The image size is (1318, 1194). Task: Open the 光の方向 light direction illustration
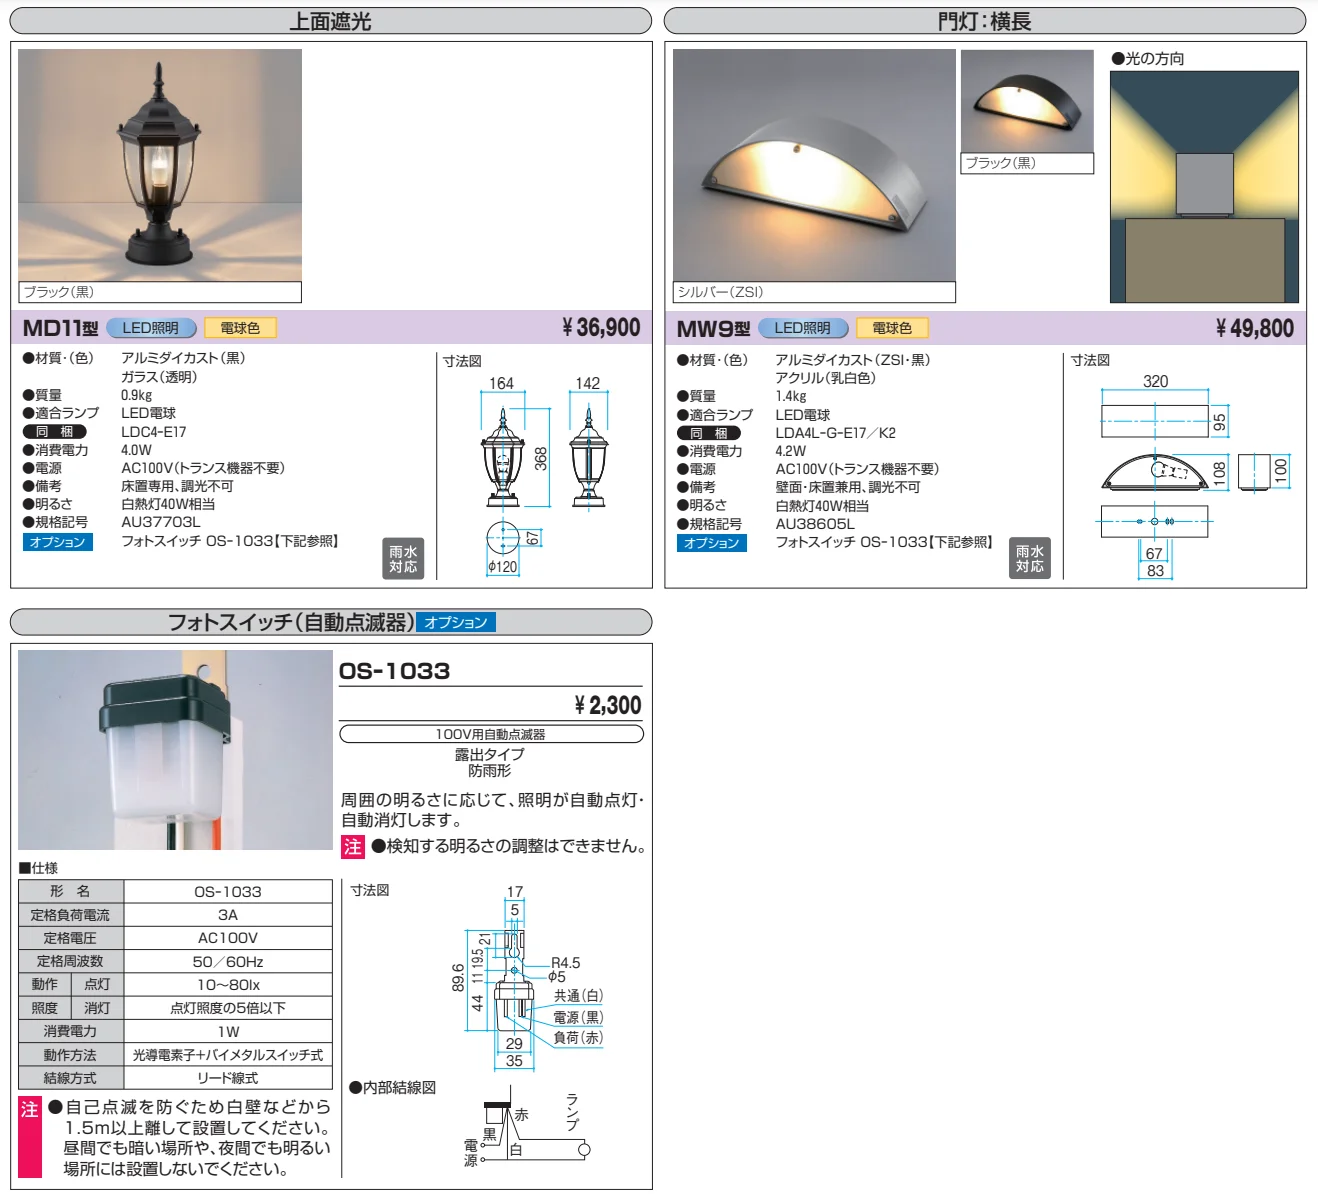point(1204,187)
